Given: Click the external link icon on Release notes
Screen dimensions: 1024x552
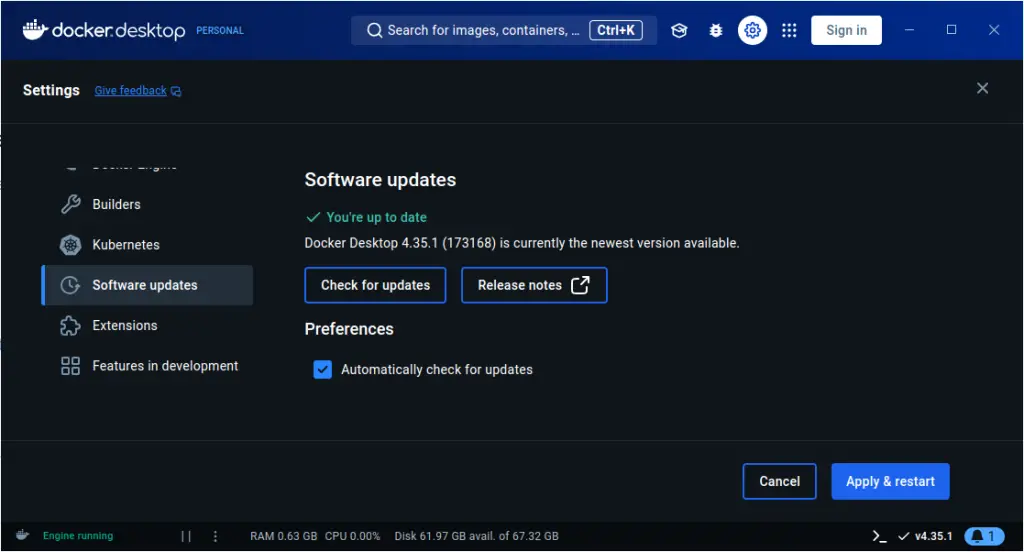Looking at the screenshot, I should click(580, 285).
